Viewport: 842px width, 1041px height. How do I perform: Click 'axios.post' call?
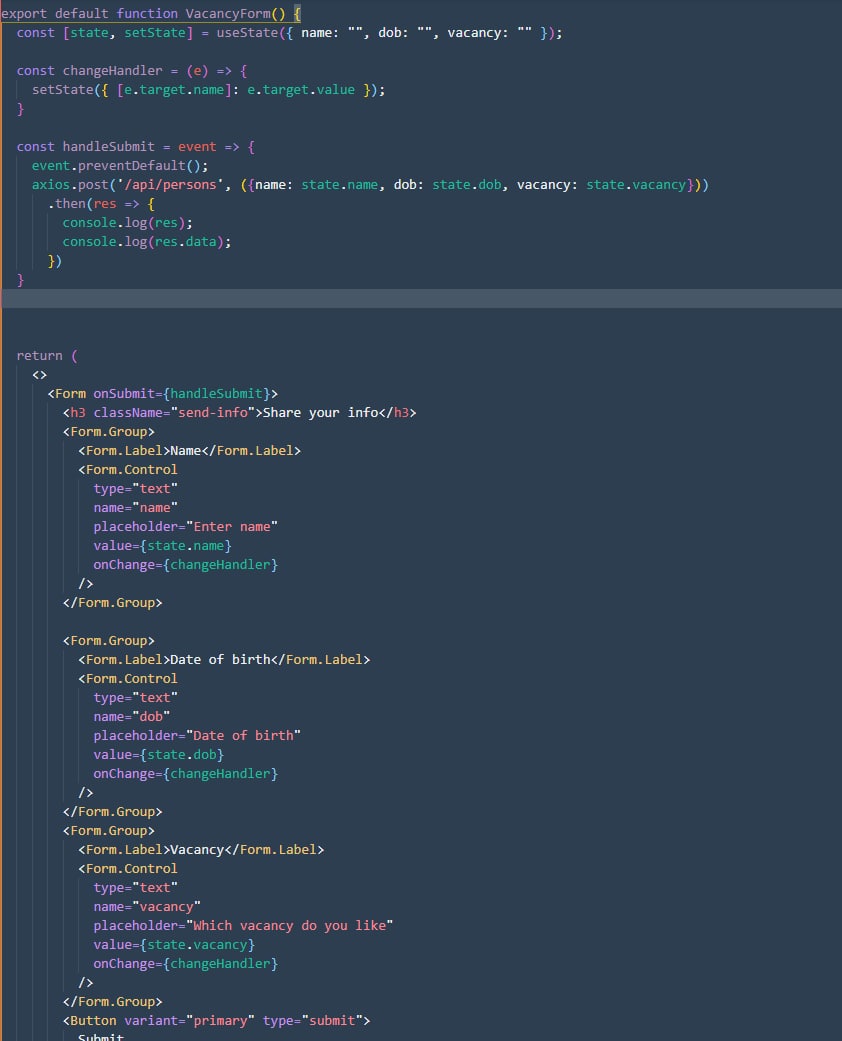click(x=70, y=185)
